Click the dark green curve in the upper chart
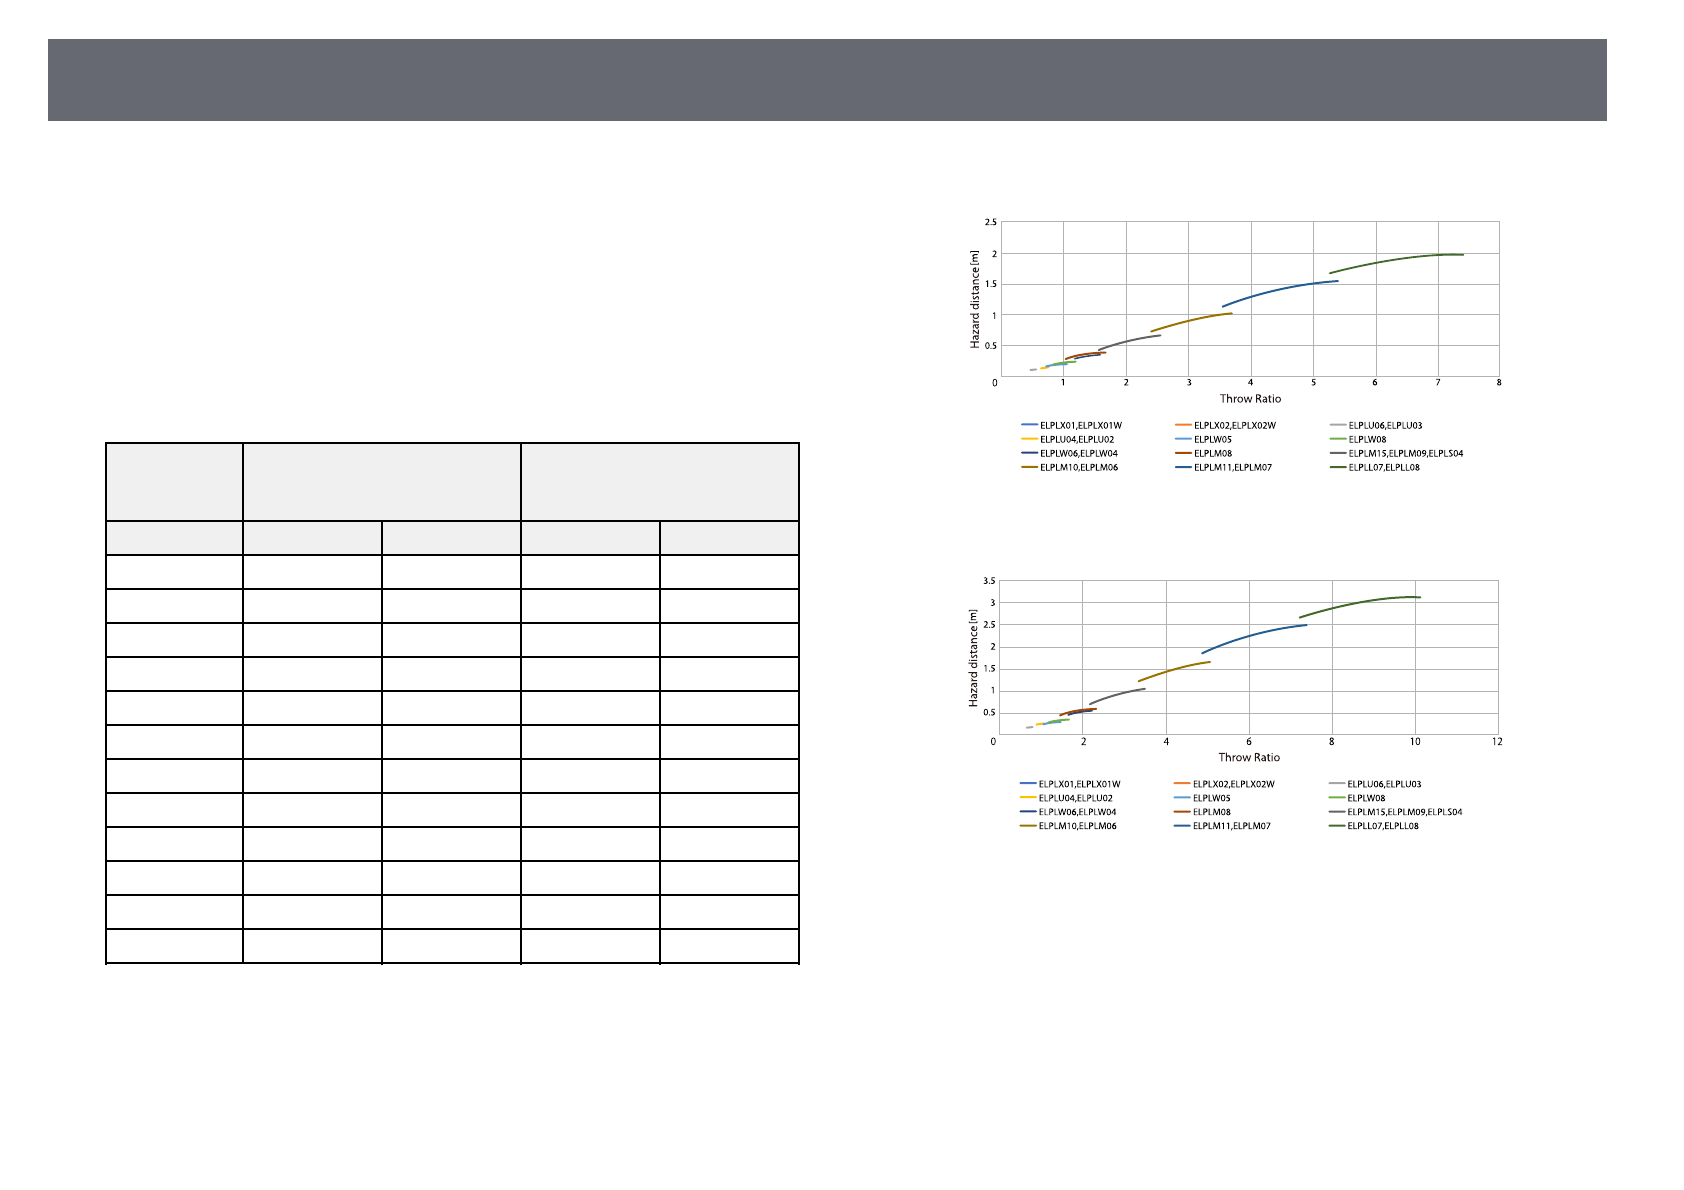Image resolution: width=1684 pixels, height=1190 pixels. tap(1400, 258)
